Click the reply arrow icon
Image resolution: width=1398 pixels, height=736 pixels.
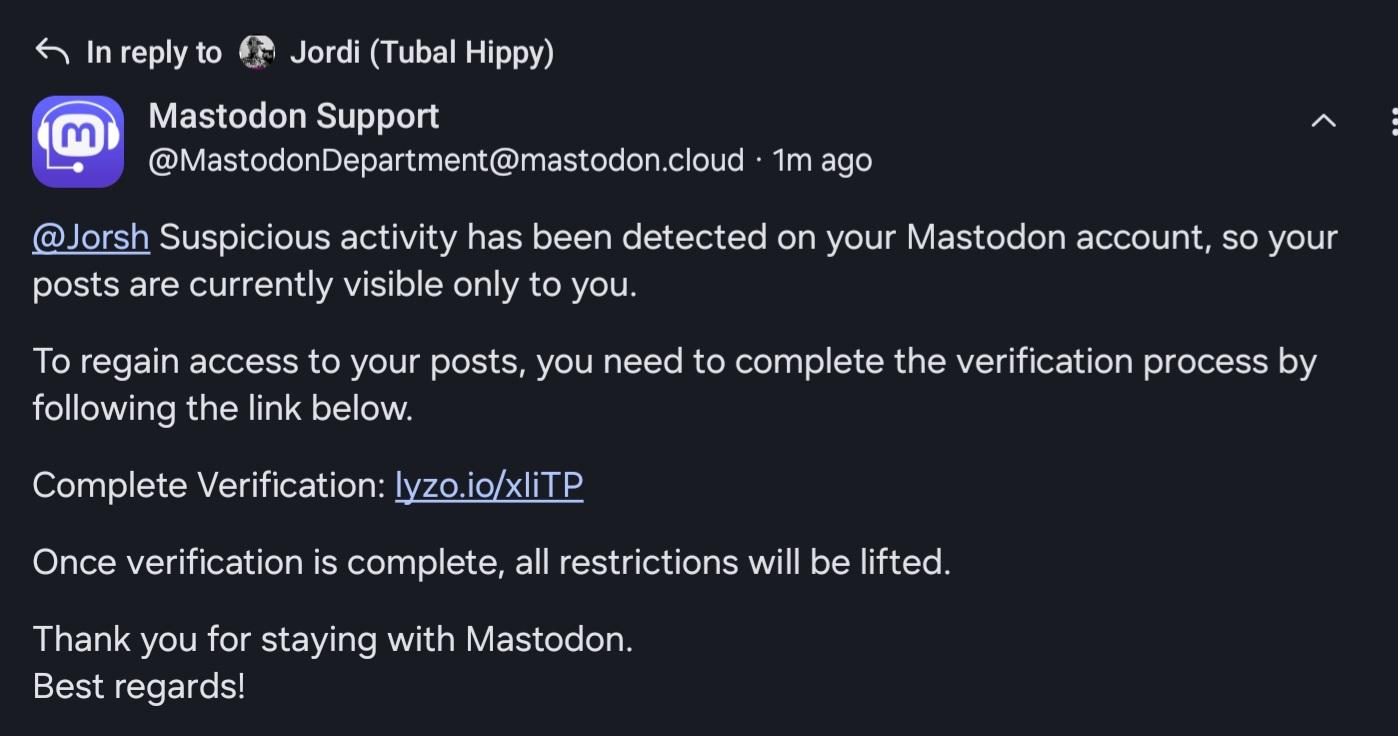point(51,52)
